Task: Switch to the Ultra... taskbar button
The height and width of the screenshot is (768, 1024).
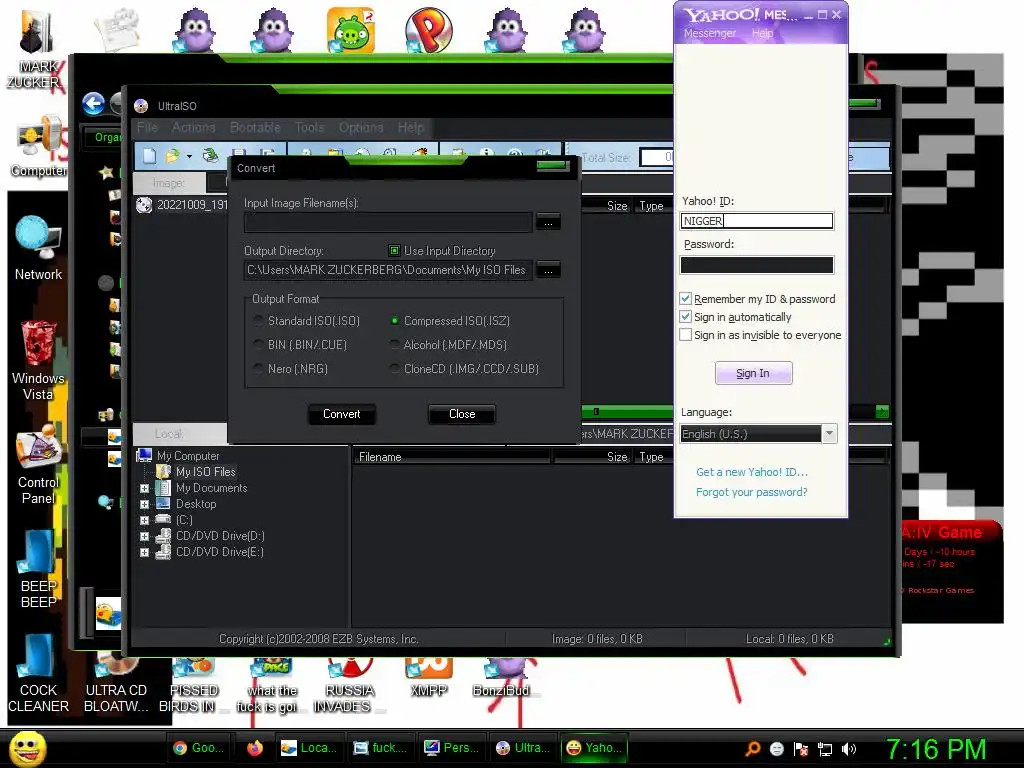Action: tap(522, 748)
